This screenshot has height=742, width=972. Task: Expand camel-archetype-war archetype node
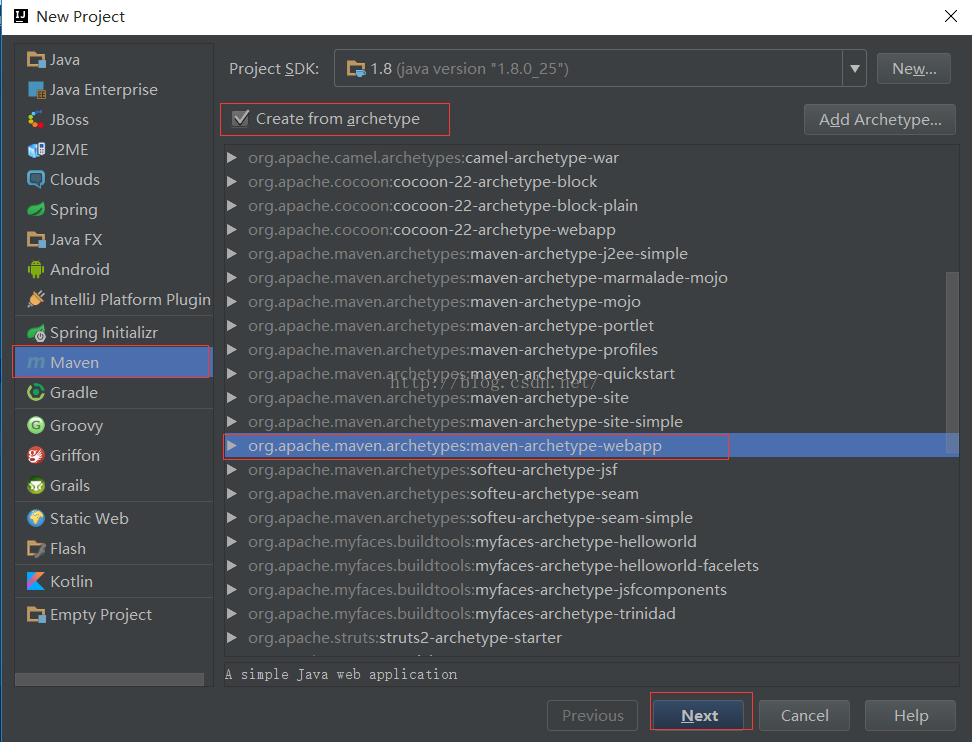(232, 157)
